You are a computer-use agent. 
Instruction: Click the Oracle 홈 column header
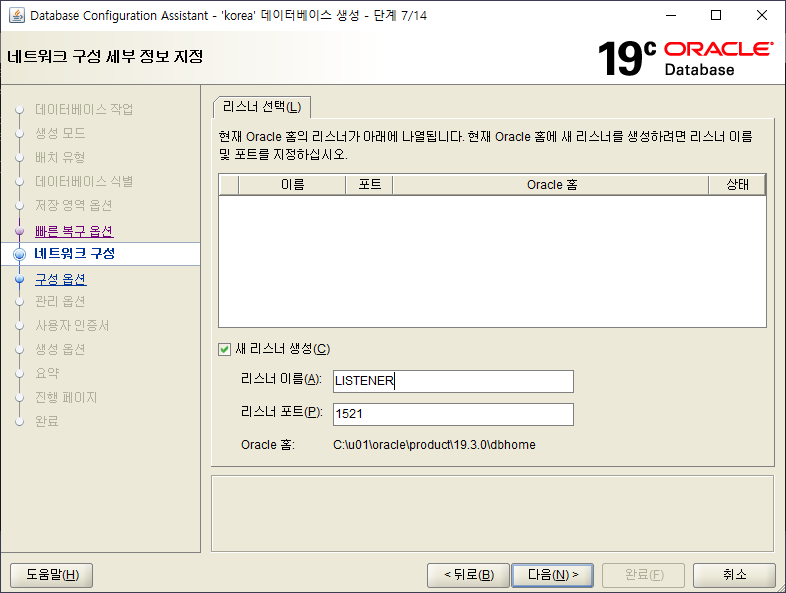tap(551, 185)
